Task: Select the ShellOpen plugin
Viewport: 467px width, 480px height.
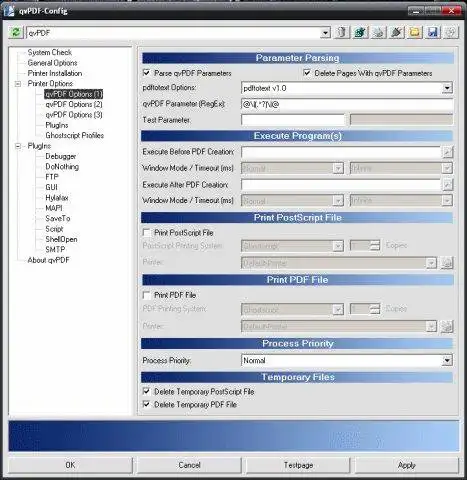Action: 61,239
